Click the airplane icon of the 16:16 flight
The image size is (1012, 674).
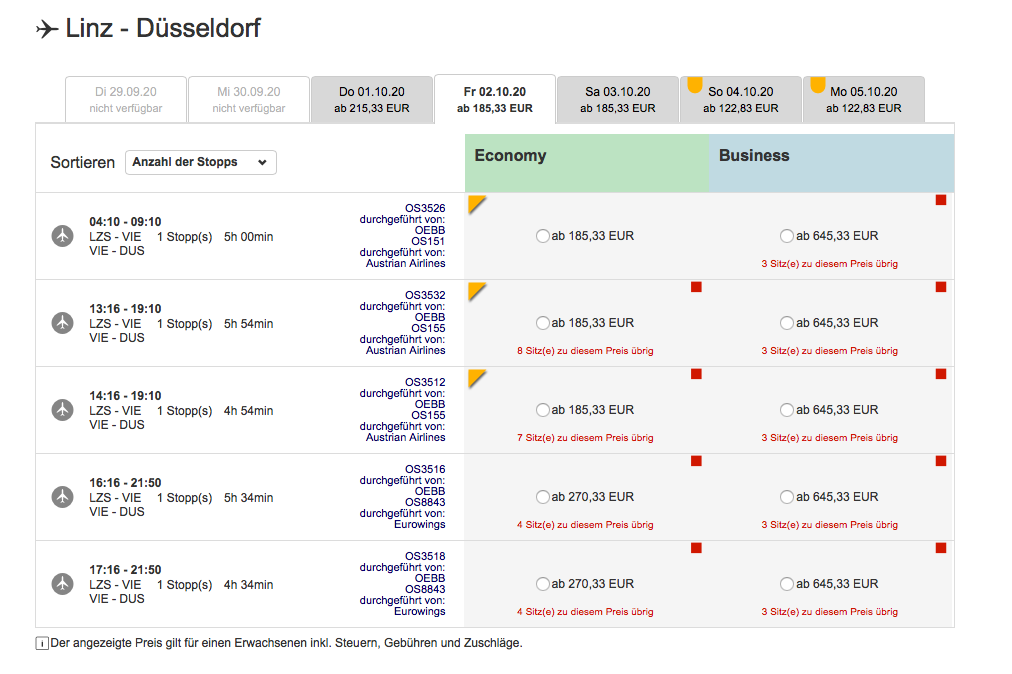pos(63,497)
